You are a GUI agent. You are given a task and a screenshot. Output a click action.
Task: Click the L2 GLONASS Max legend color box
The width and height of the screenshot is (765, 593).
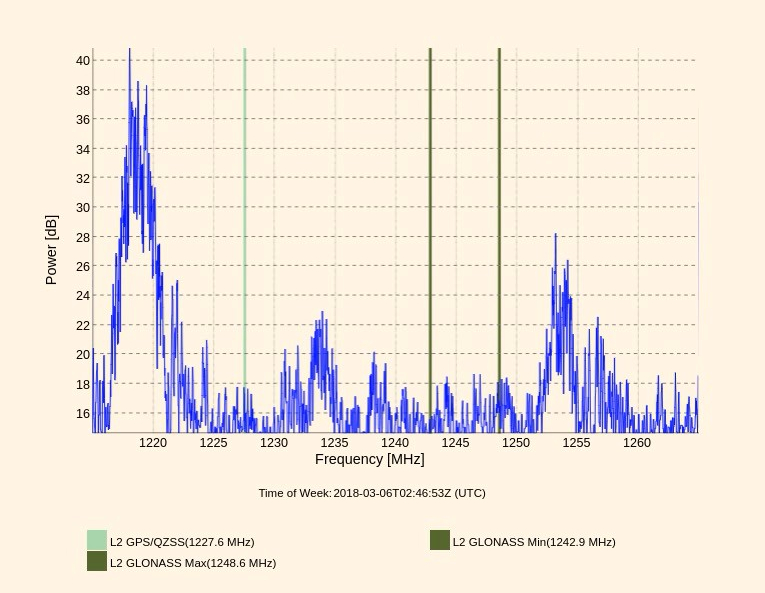pyautogui.click(x=96, y=562)
